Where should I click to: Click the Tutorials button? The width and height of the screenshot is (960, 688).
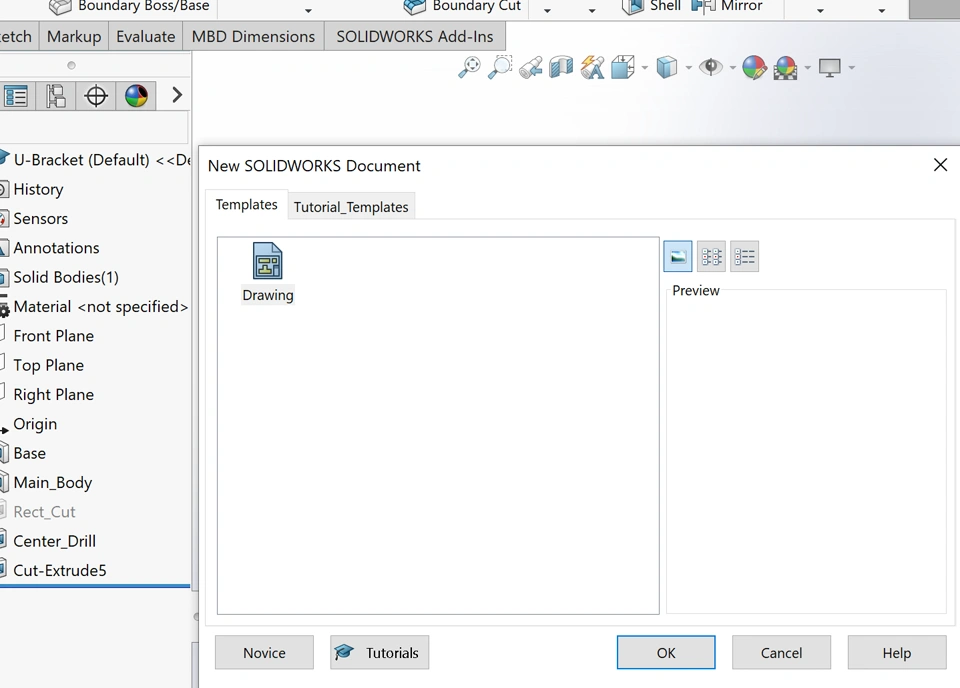click(380, 652)
